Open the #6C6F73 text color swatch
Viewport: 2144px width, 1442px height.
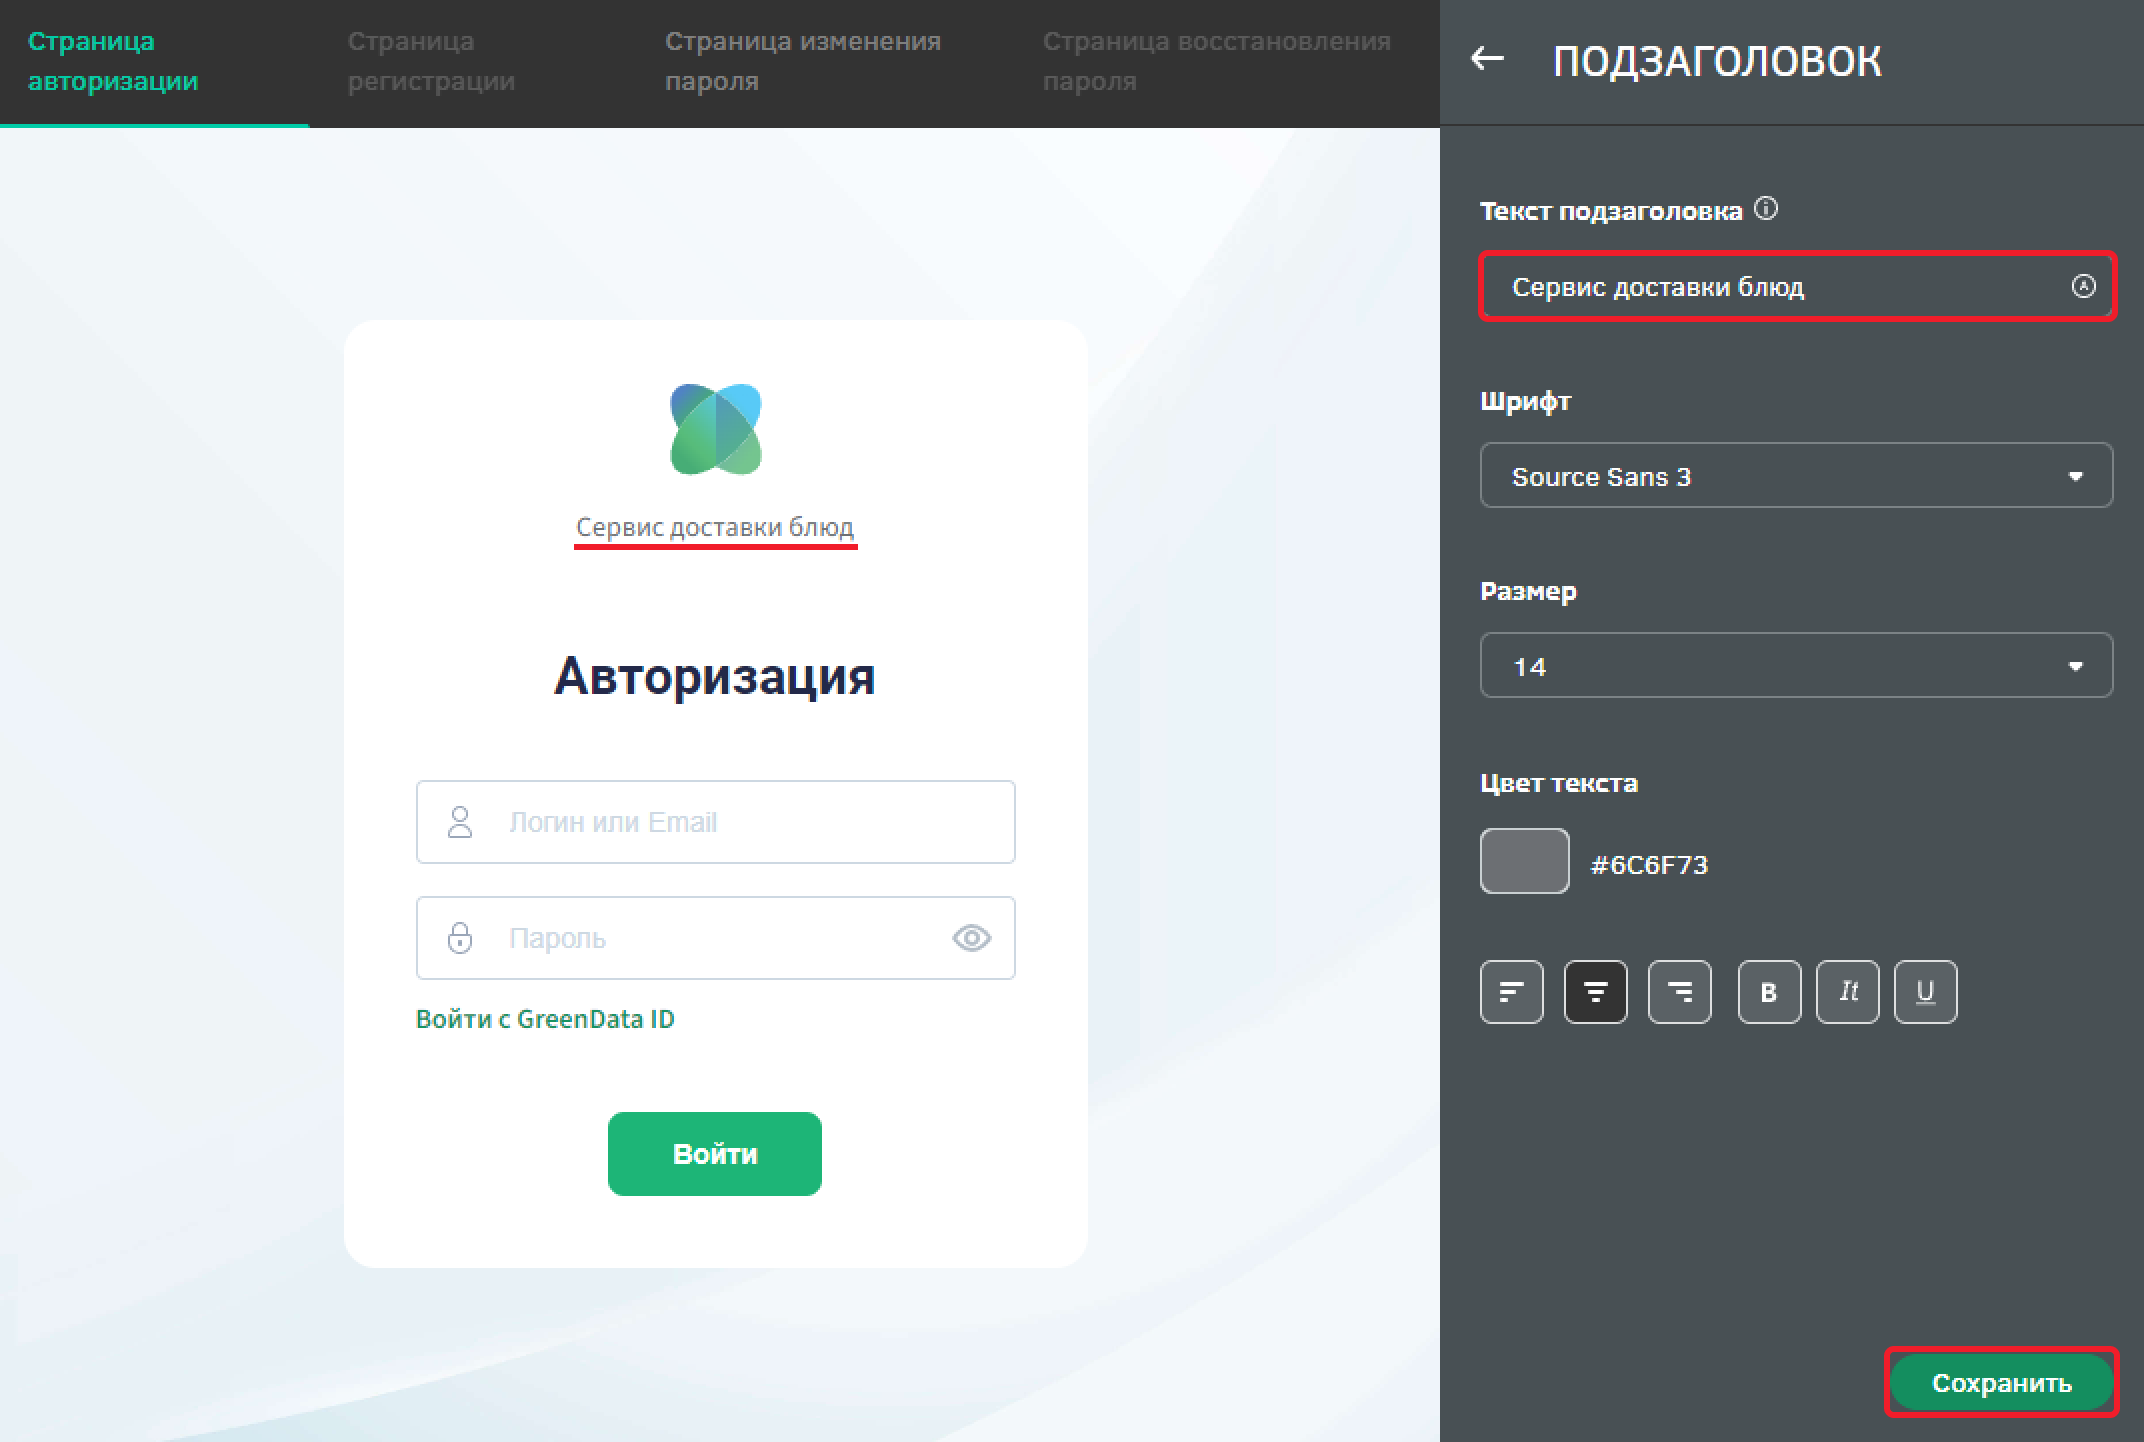1524,861
